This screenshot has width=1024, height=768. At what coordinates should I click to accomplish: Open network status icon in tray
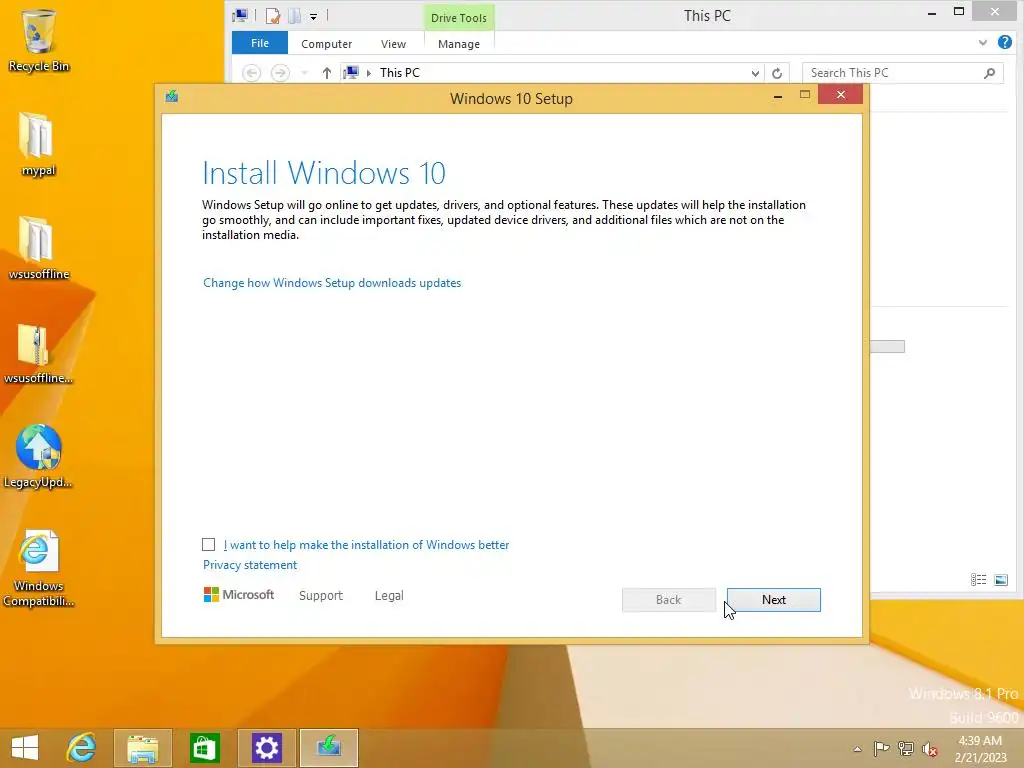point(906,748)
